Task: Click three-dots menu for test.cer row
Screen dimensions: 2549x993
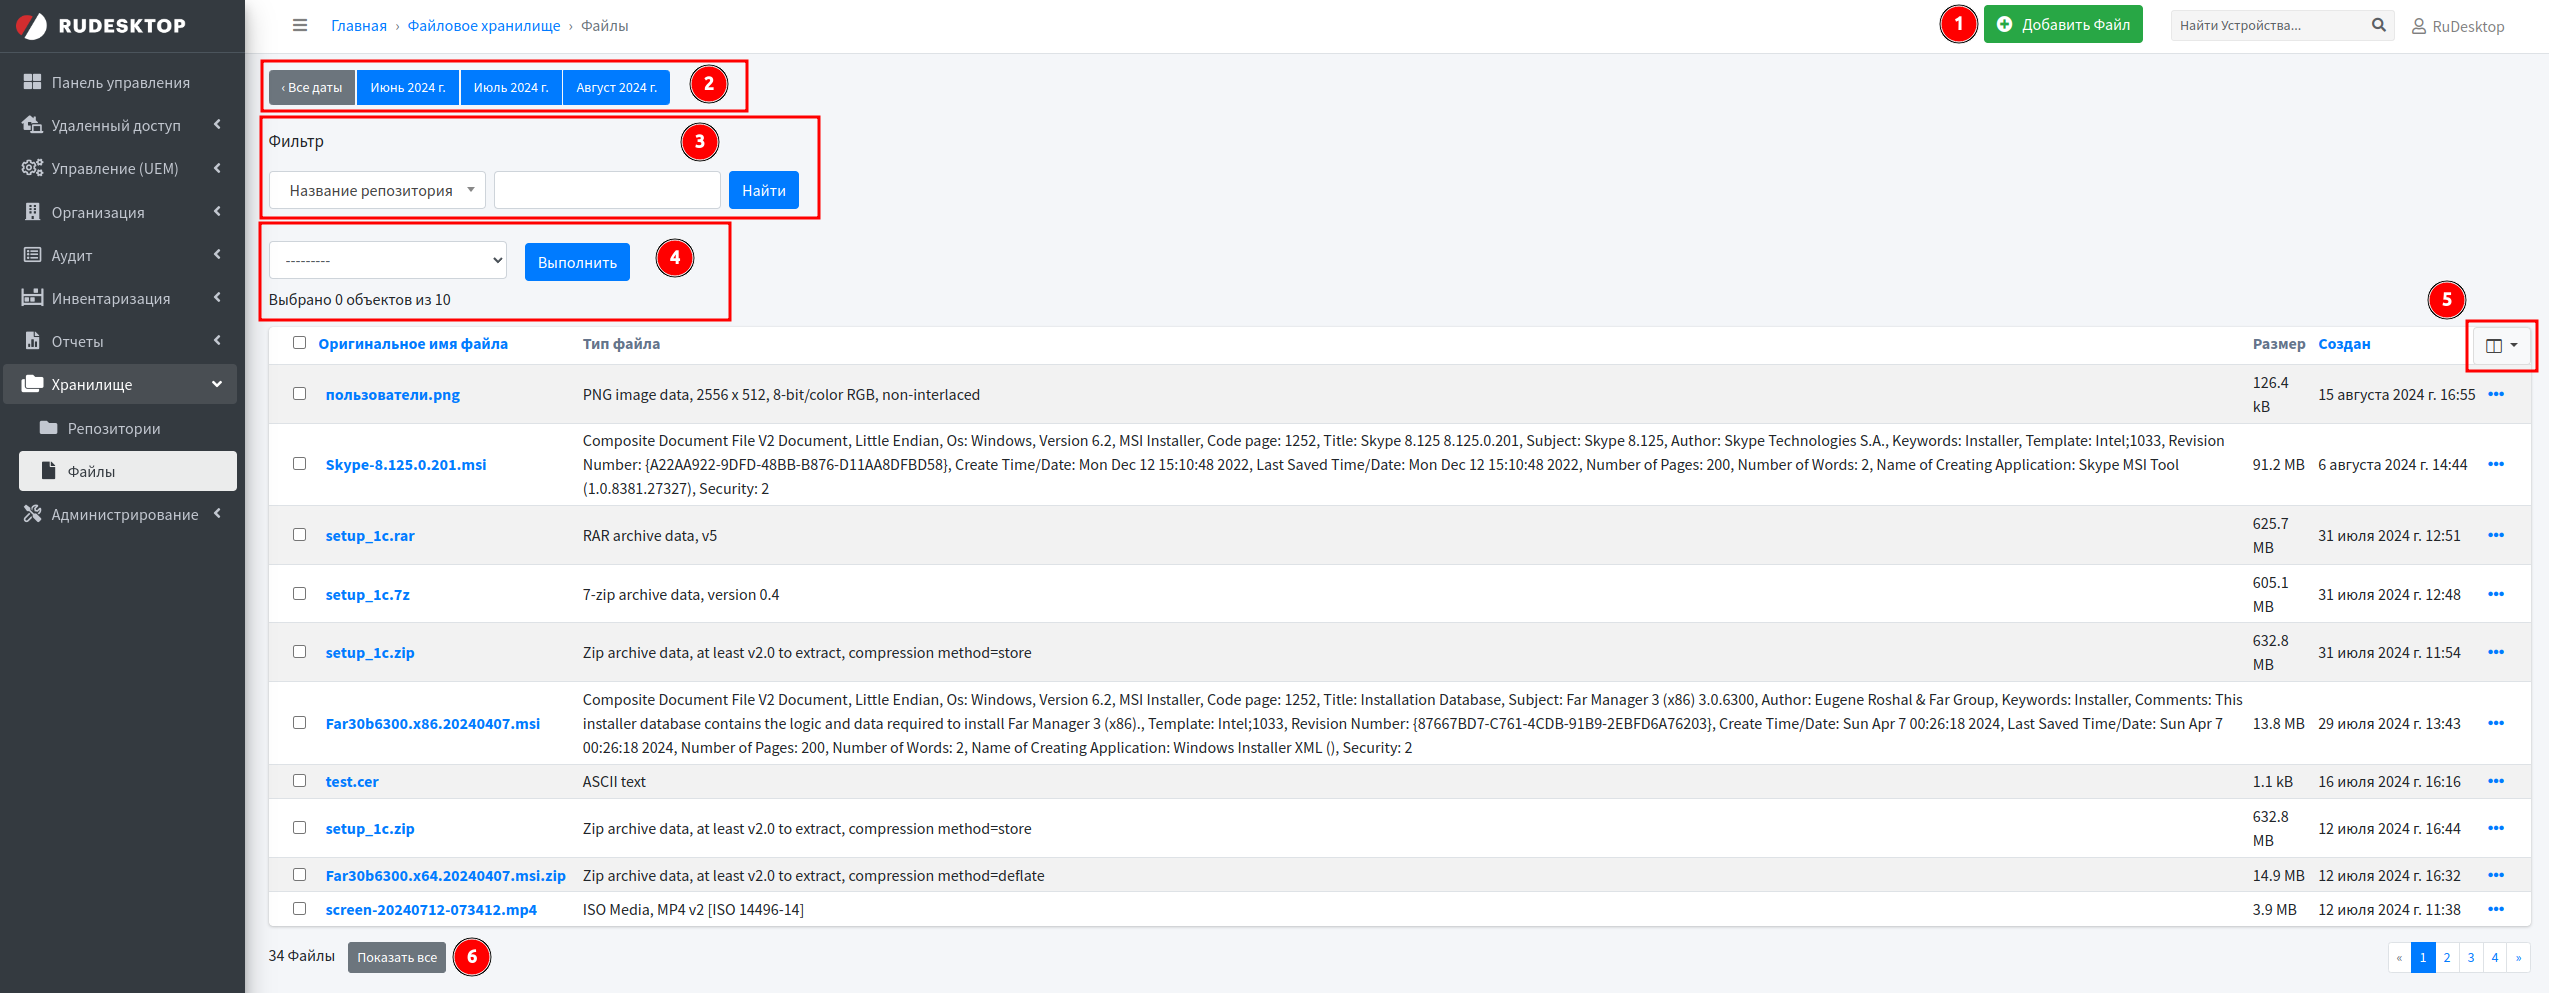Action: pos(2495,781)
